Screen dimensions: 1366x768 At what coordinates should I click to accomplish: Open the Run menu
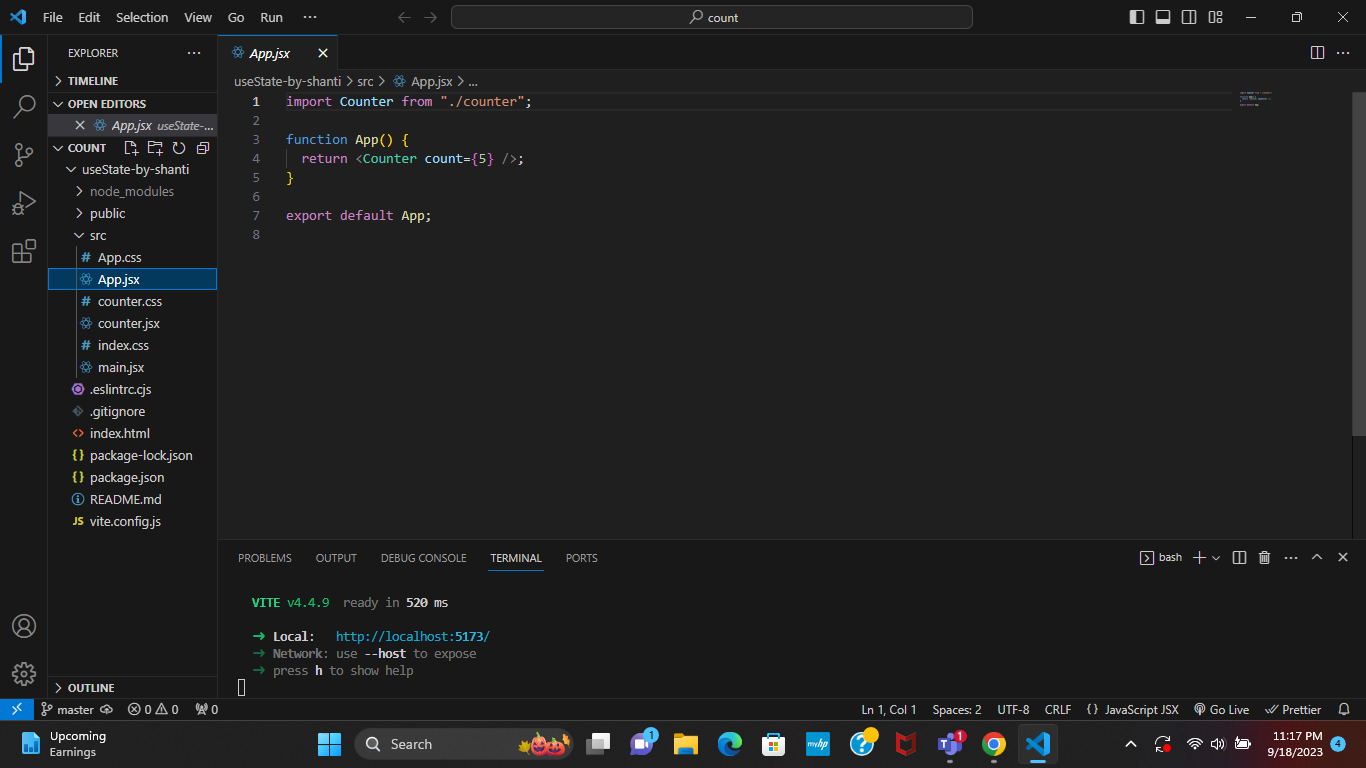(271, 17)
